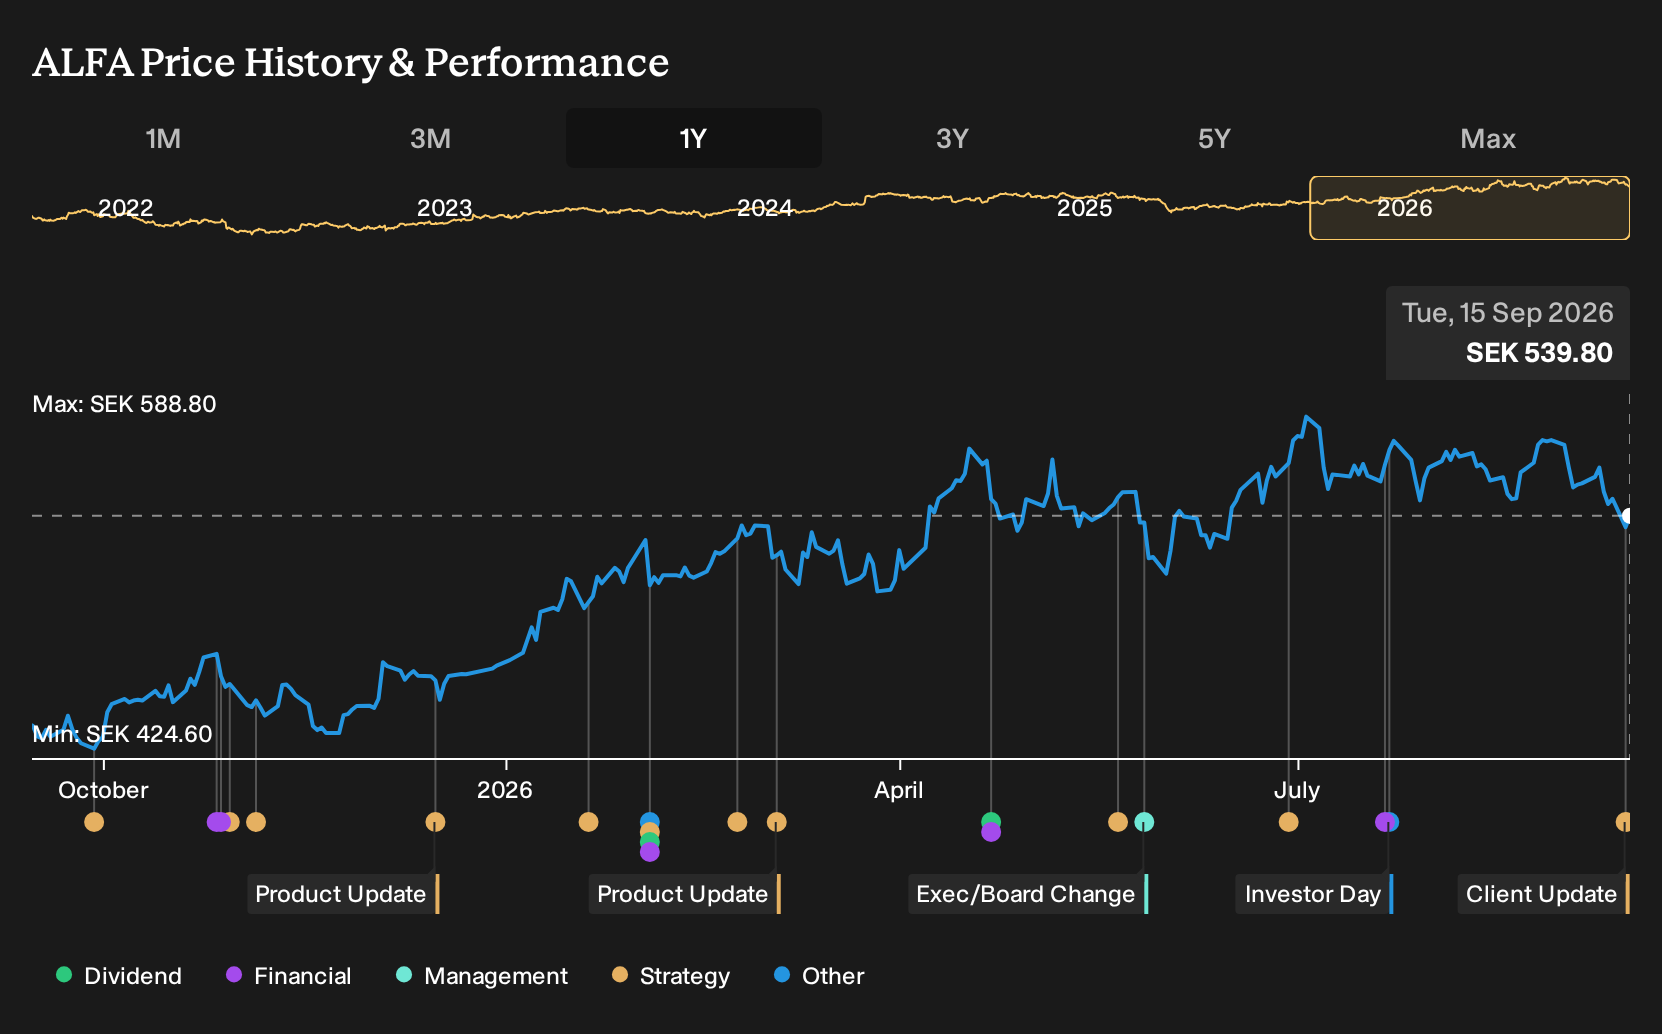1662x1034 pixels.
Task: Click the July axis label
Action: coord(1297,790)
